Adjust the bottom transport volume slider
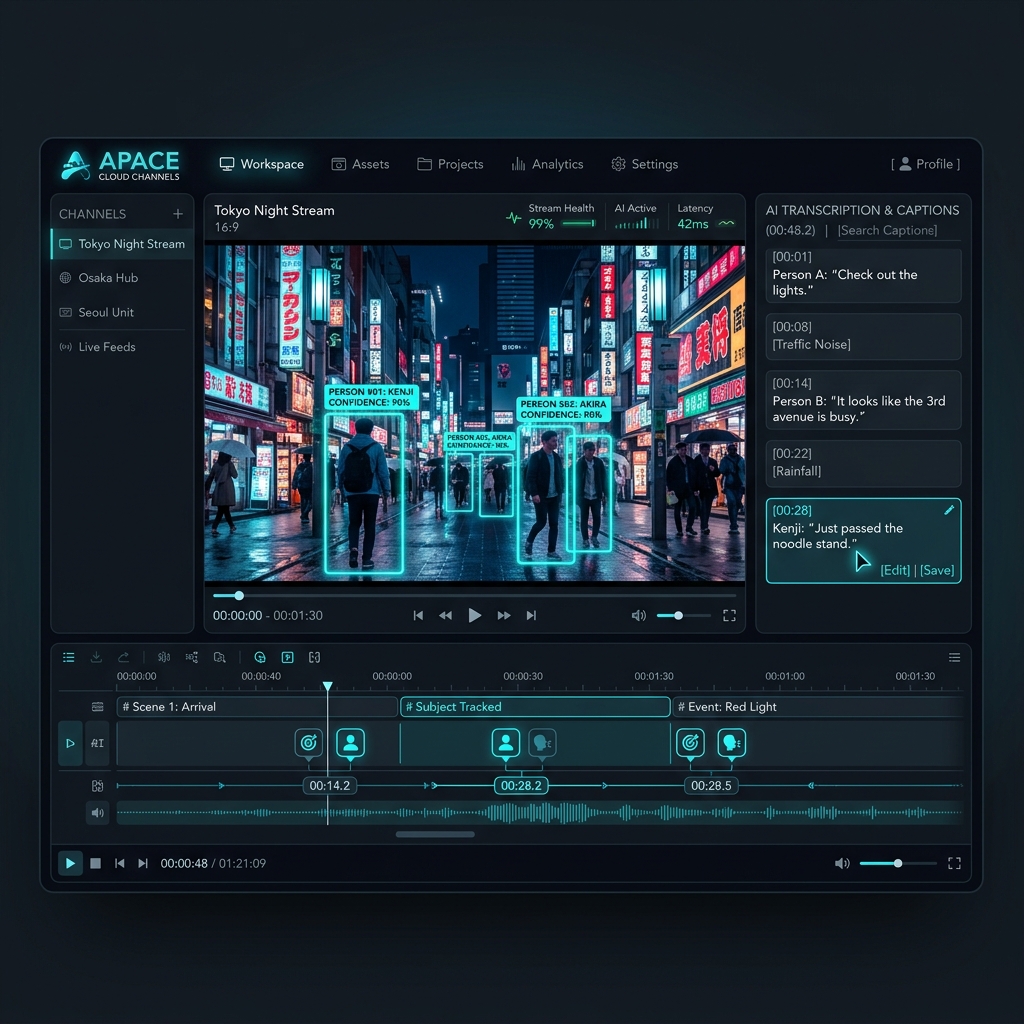The height and width of the screenshot is (1024, 1024). [x=898, y=863]
